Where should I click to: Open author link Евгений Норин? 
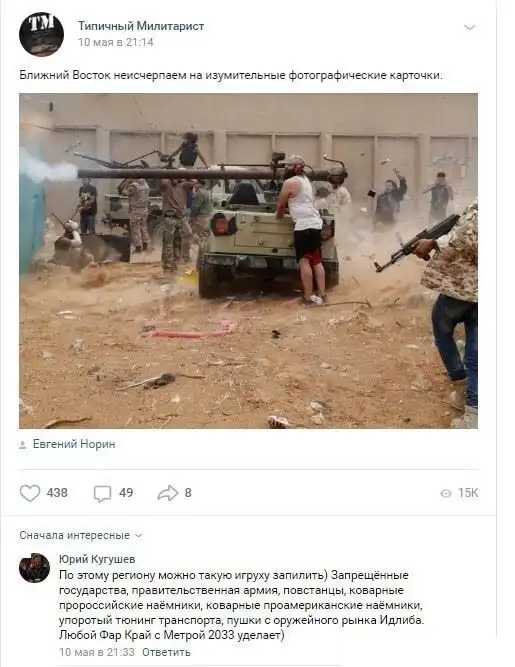(74, 444)
